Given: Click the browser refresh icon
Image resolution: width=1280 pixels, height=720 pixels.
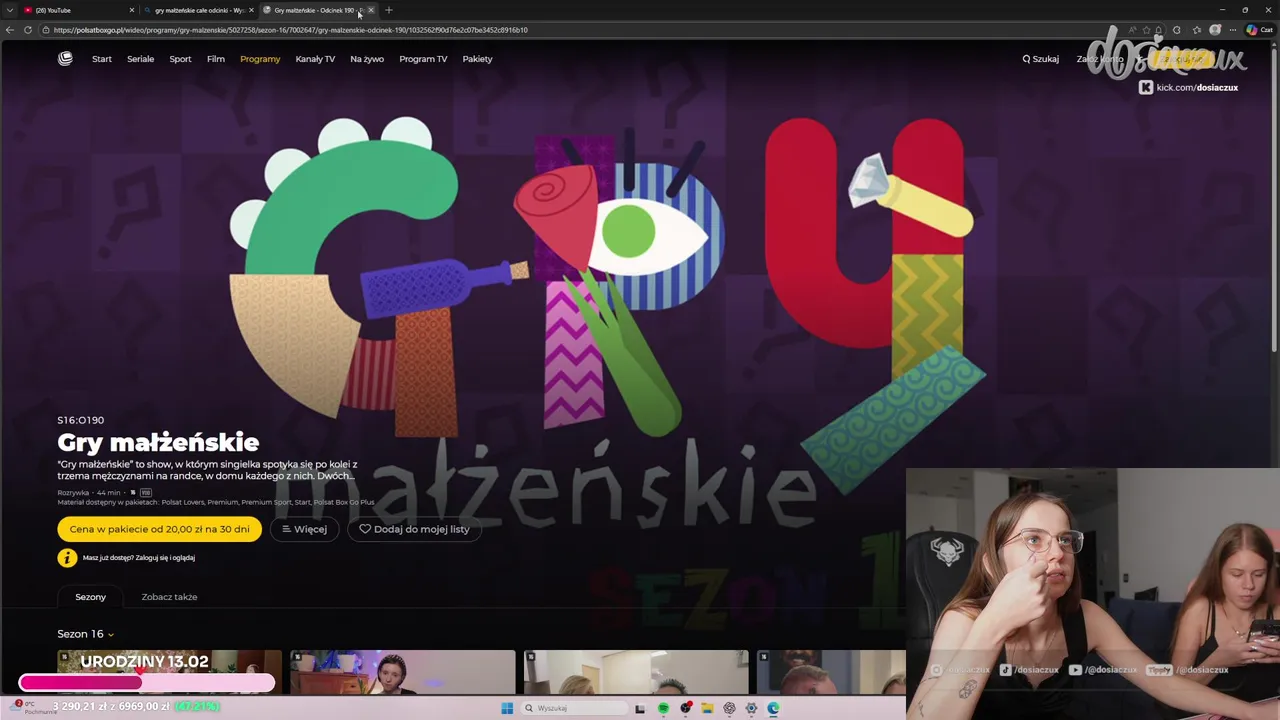Looking at the screenshot, I should pyautogui.click(x=28, y=30).
